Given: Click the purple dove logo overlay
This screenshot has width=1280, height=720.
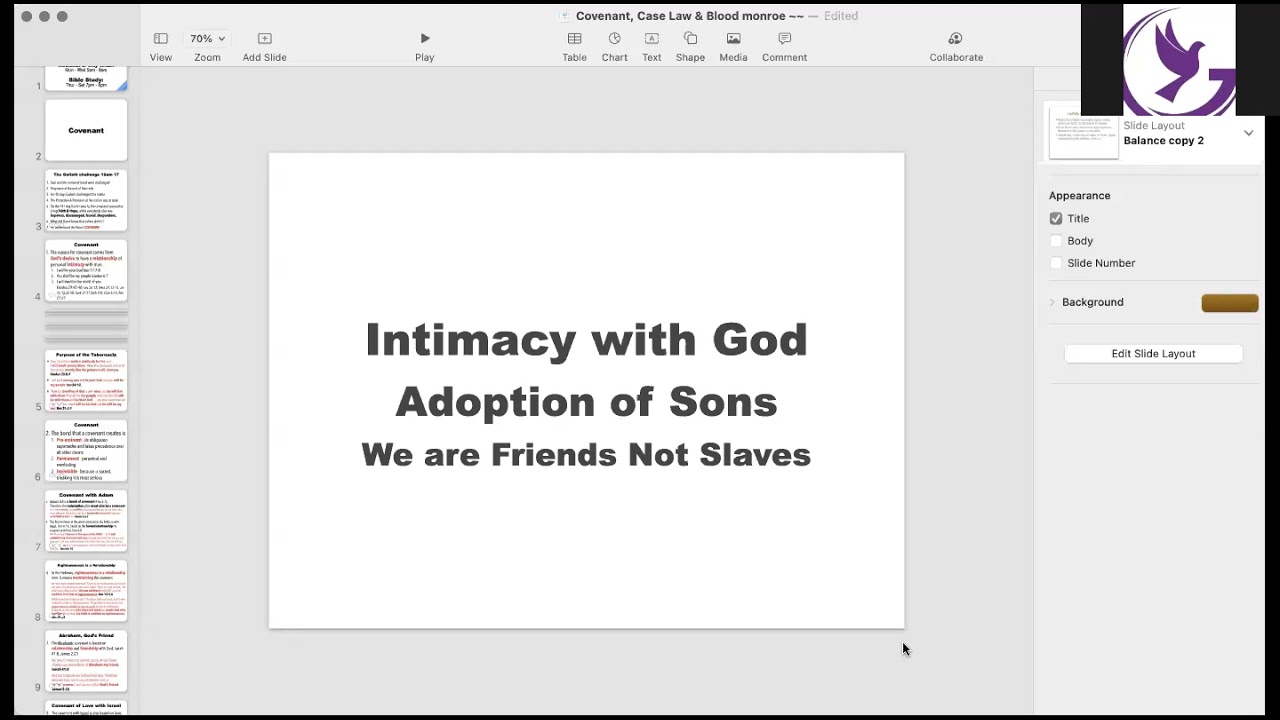Looking at the screenshot, I should [x=1179, y=60].
